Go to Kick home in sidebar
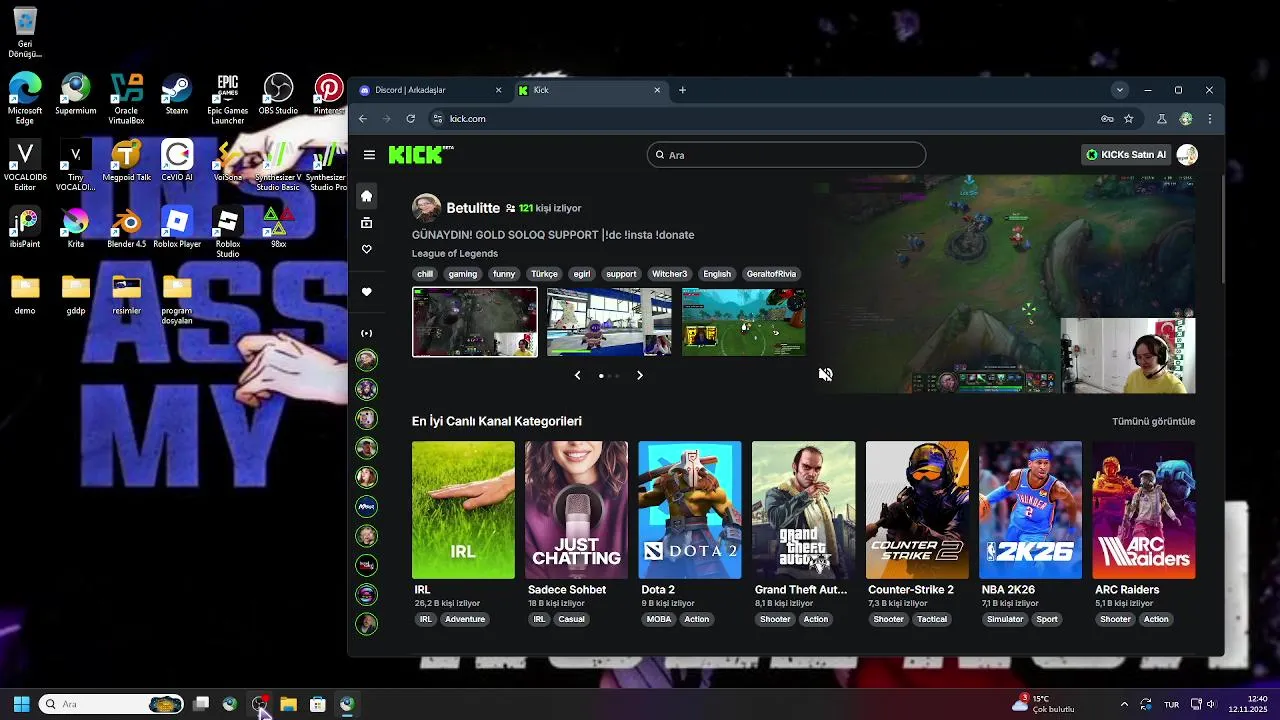 click(366, 196)
